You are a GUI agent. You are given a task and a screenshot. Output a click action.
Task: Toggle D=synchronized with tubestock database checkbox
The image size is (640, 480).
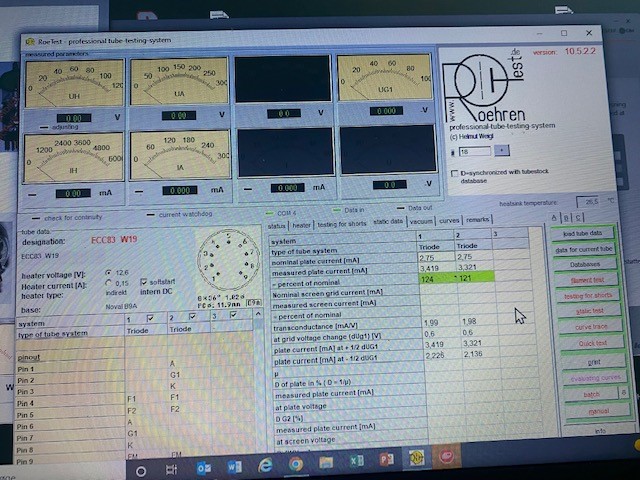454,173
